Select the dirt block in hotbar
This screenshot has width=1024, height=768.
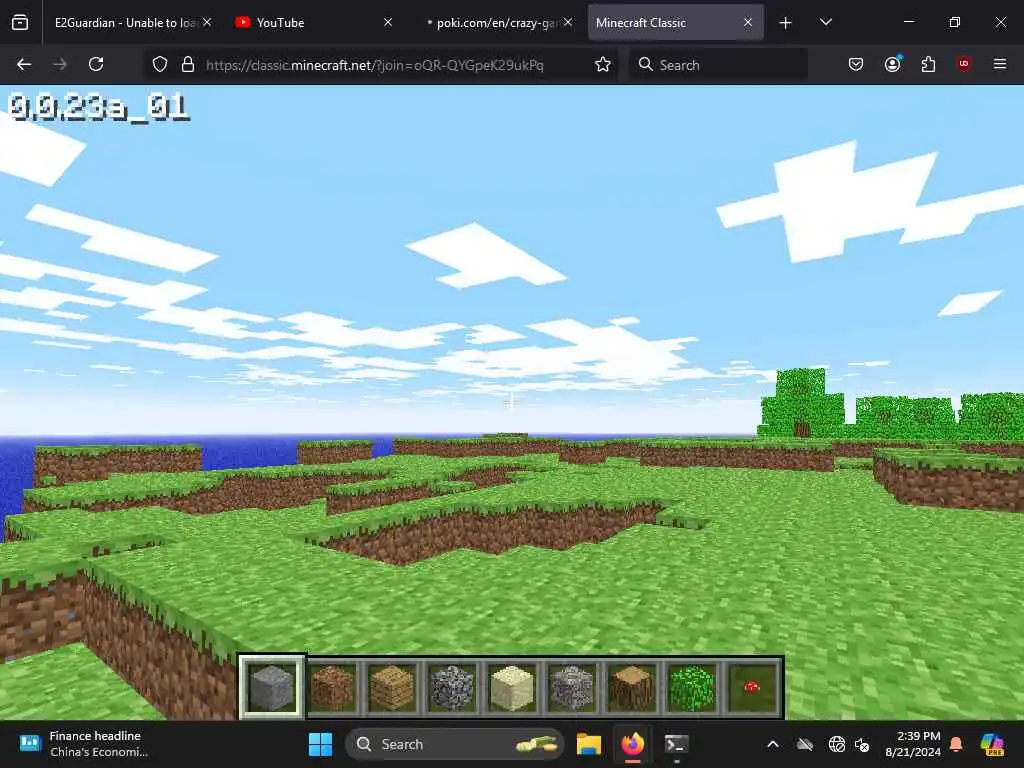[332, 688]
